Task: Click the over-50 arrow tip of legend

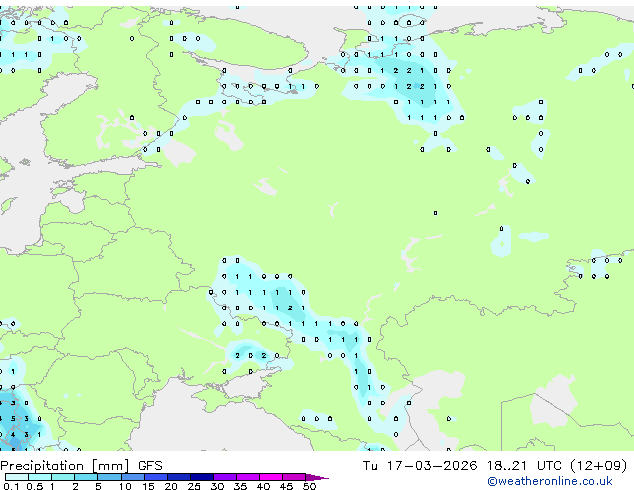Action: 317,477
